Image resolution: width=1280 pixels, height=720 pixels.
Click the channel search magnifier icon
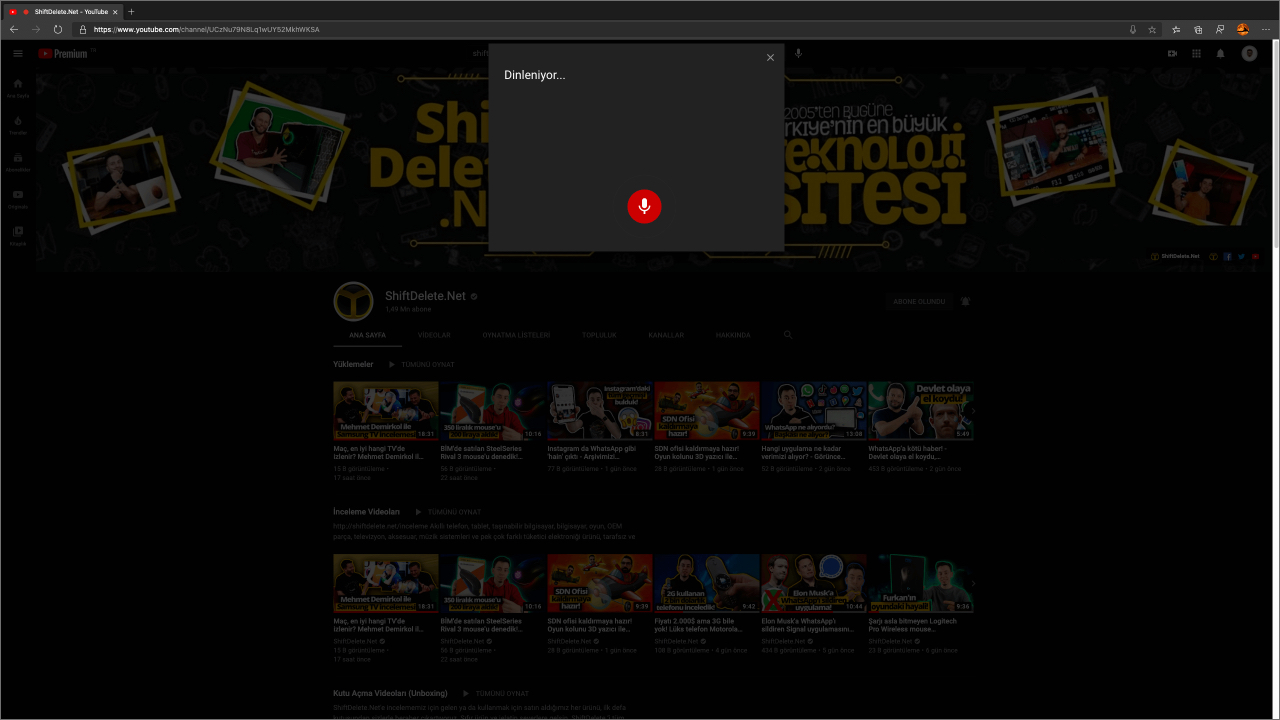(x=788, y=335)
